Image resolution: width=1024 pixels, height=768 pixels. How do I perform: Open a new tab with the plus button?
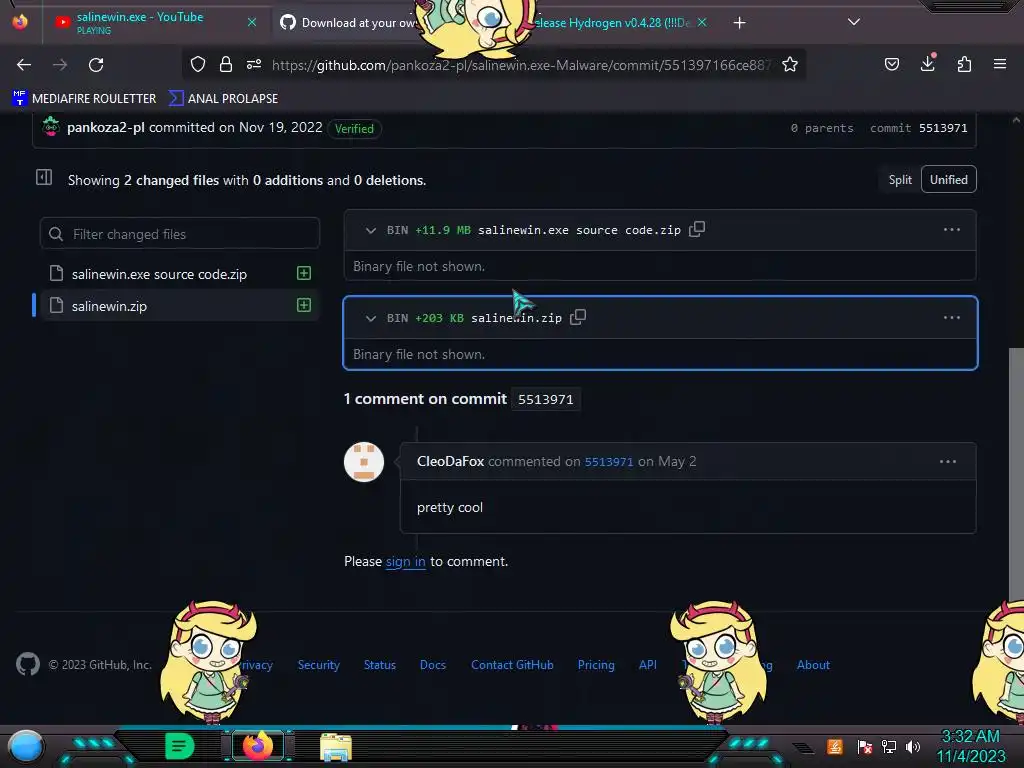coord(739,23)
